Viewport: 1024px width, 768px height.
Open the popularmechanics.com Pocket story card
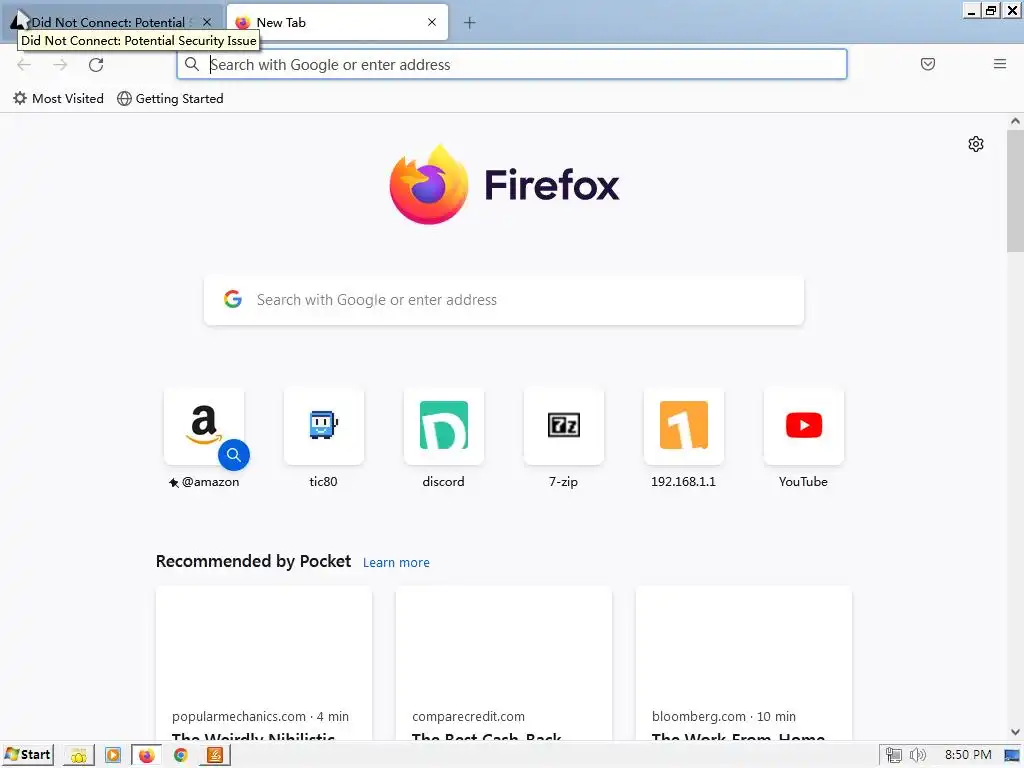pos(264,663)
